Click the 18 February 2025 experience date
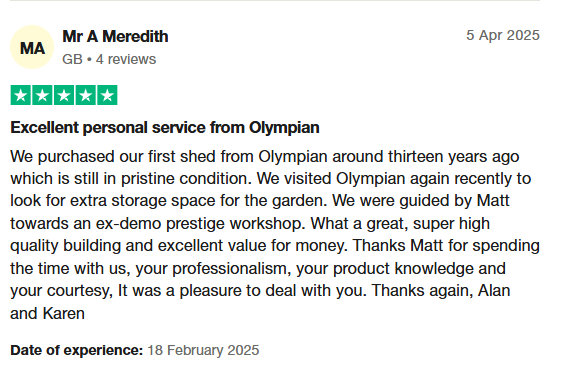 click(x=203, y=350)
